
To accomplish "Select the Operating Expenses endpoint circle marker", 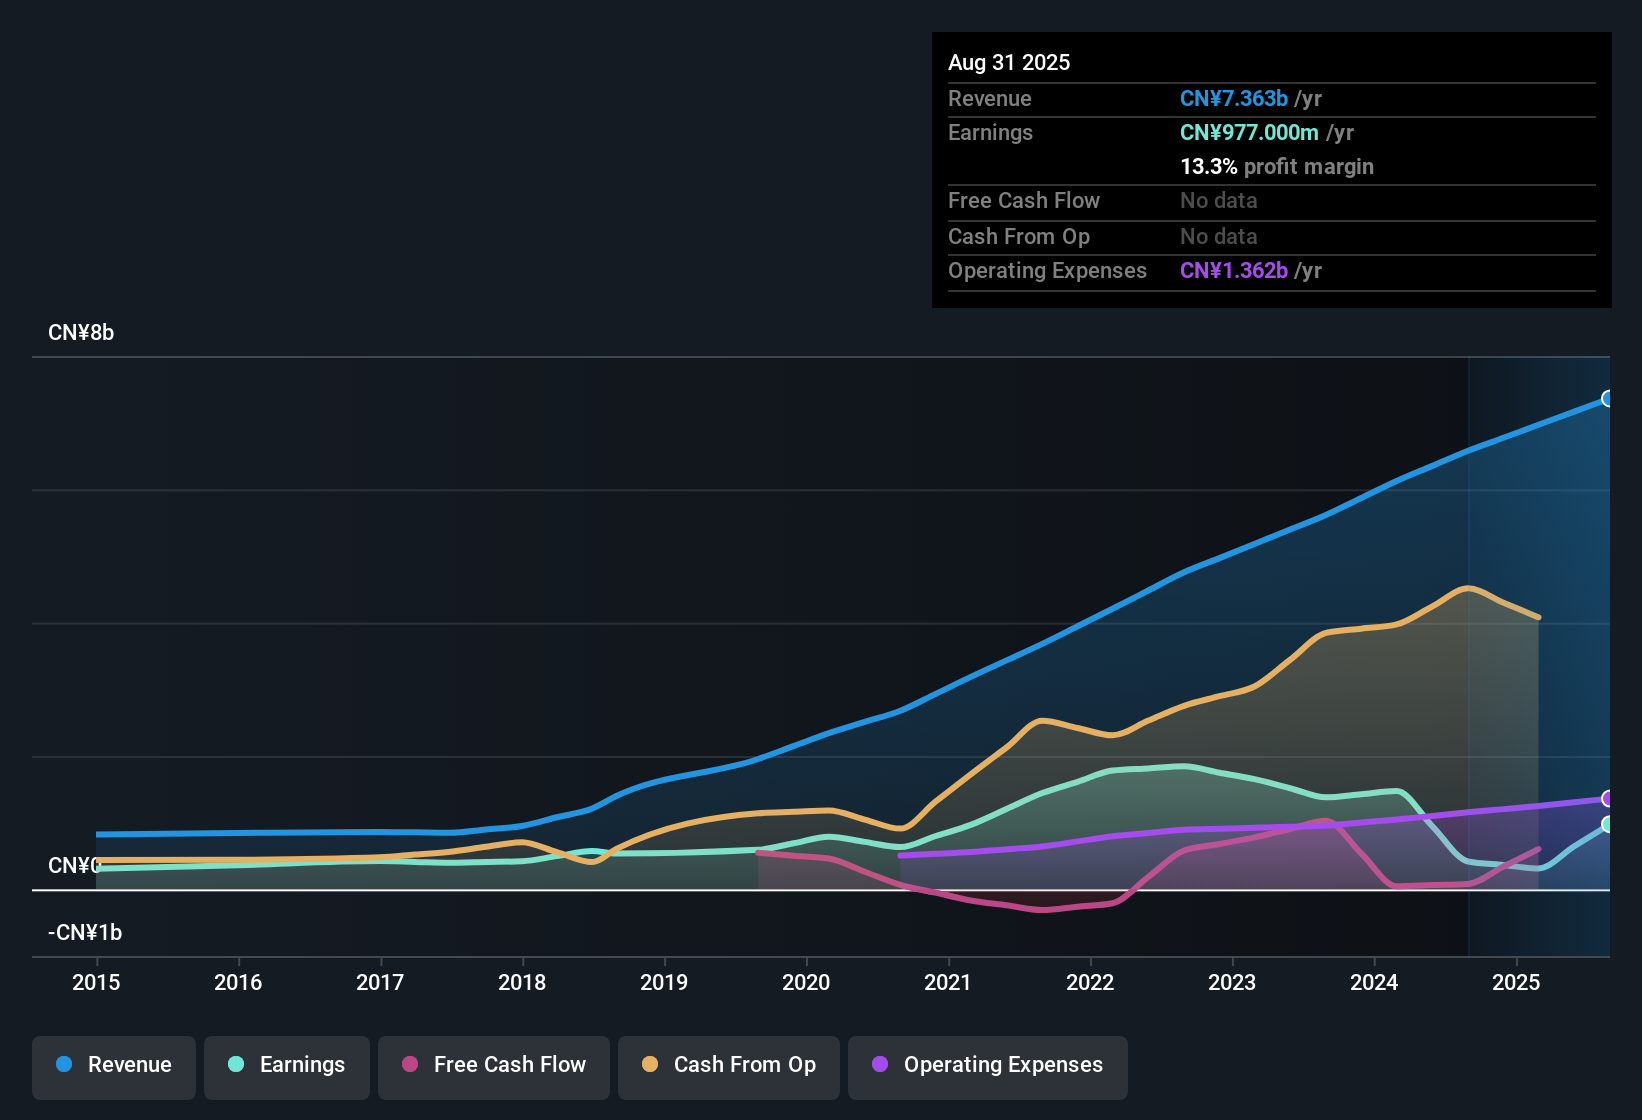I will pos(1607,799).
